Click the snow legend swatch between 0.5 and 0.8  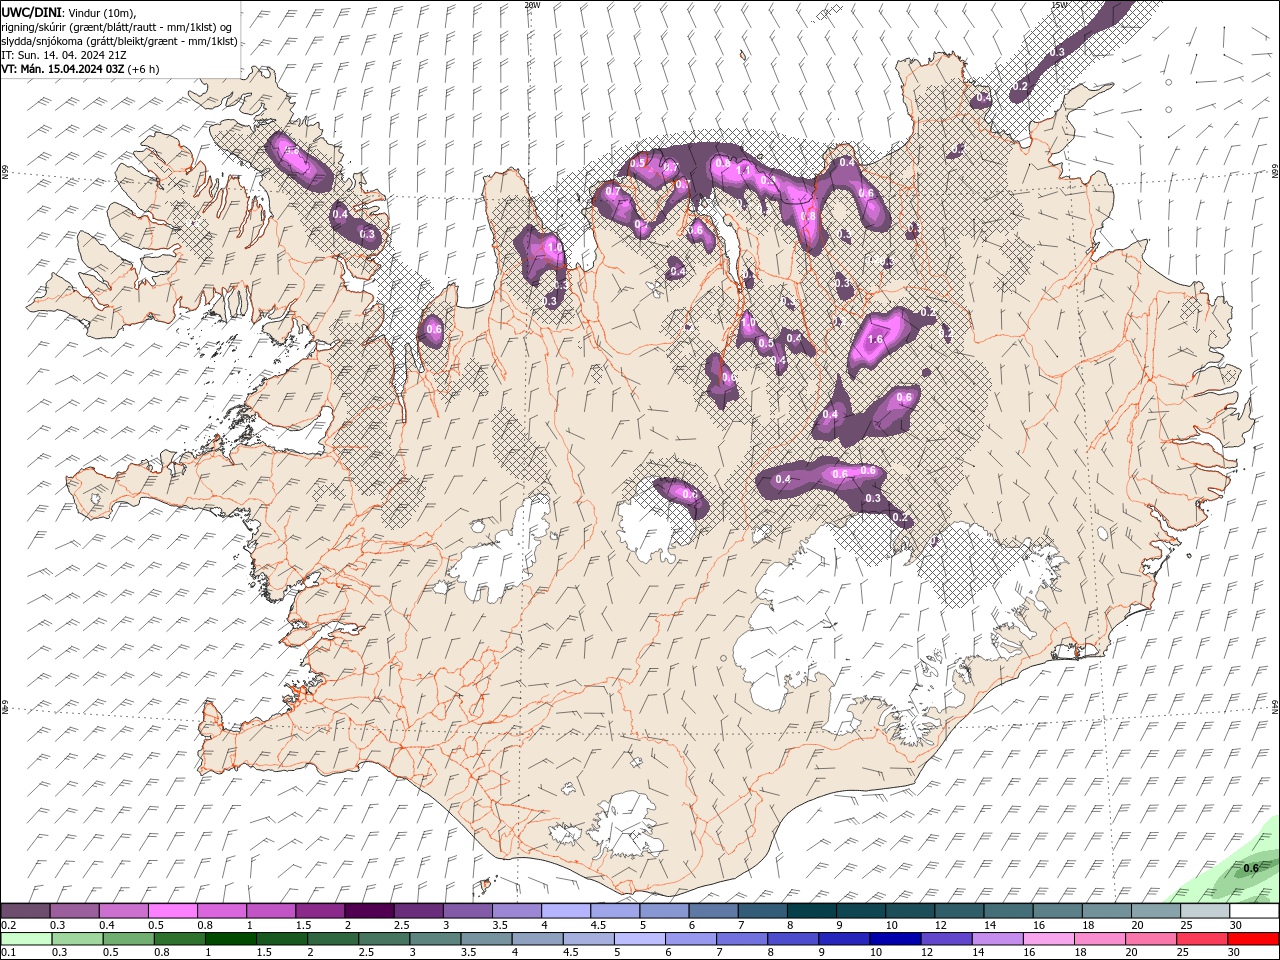172,911
